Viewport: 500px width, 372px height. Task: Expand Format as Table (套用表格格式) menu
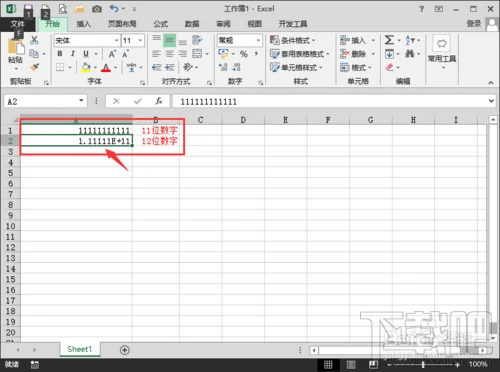coord(299,54)
